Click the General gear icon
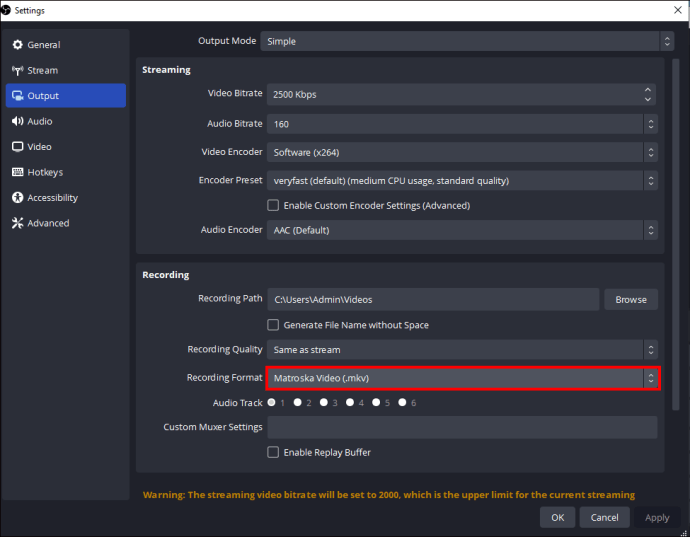The height and width of the screenshot is (537, 690). point(17,44)
